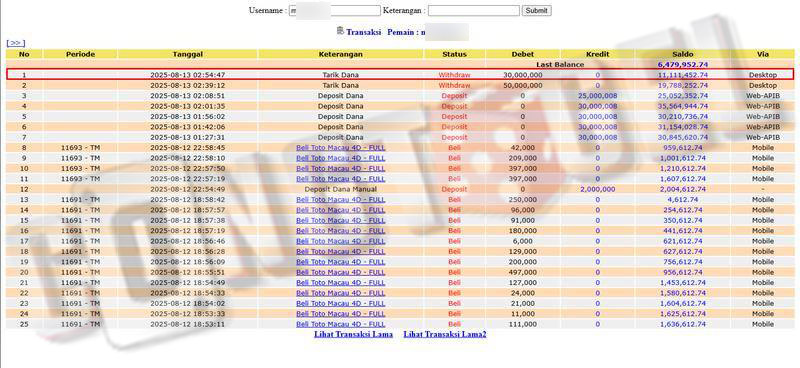Open Beli Toto Macau link in row 8
The image size is (800, 368).
pyautogui.click(x=340, y=148)
